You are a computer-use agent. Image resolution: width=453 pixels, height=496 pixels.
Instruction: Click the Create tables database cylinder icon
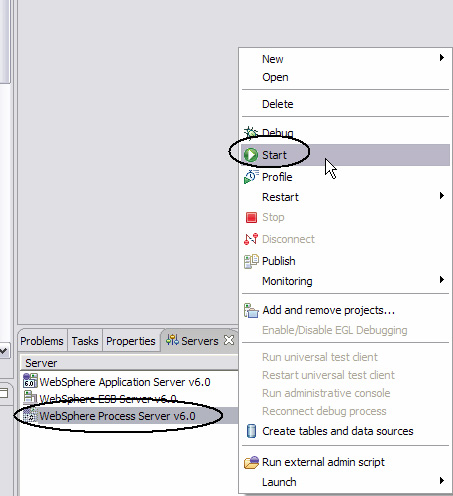point(251,431)
